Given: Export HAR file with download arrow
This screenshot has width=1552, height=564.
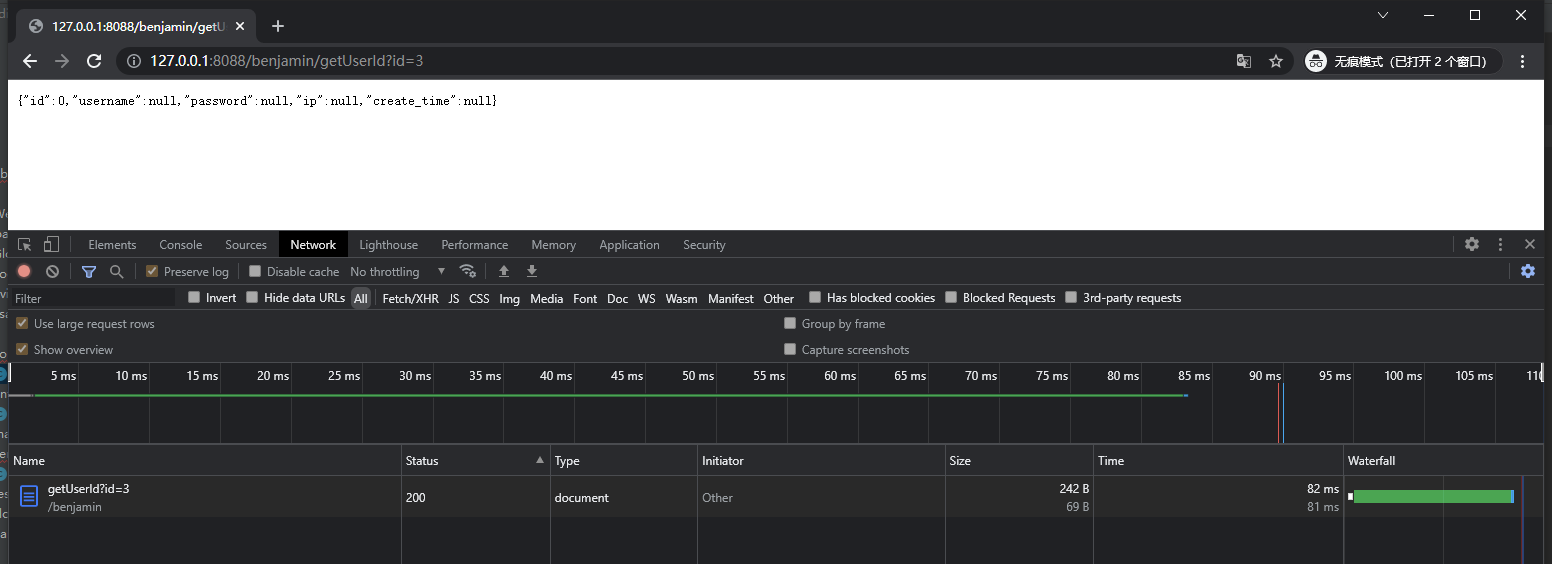Looking at the screenshot, I should [x=532, y=271].
